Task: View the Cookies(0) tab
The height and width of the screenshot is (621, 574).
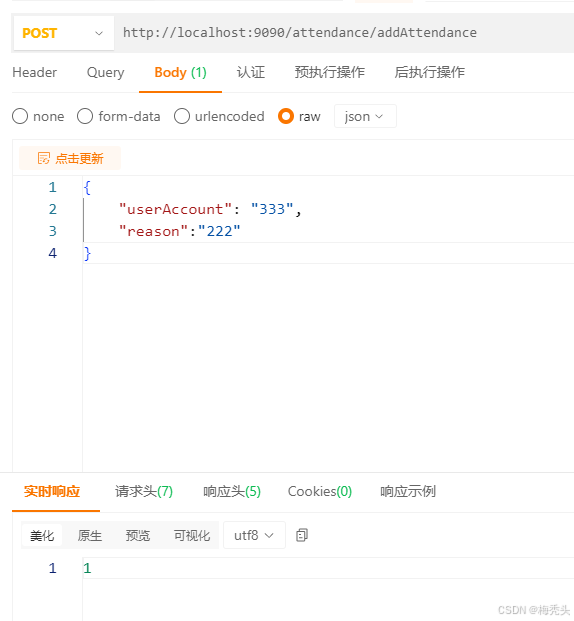Action: point(320,491)
